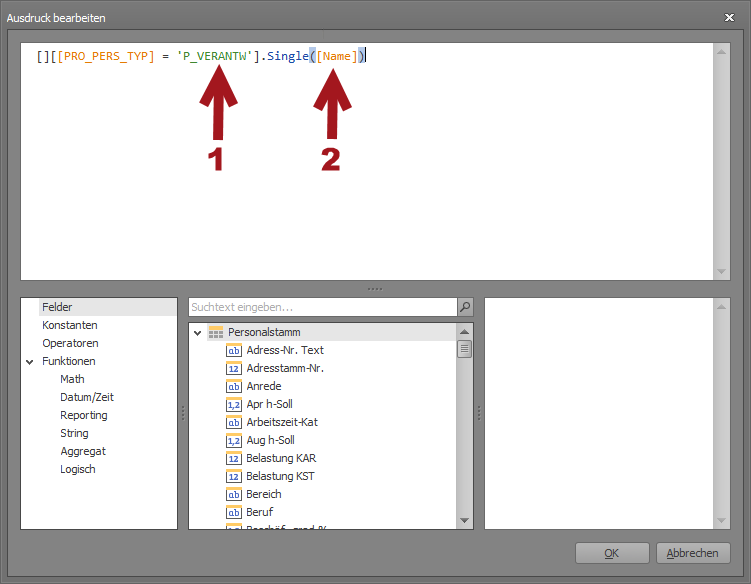
Task: Select the Belastung KAR field
Action: [281, 458]
